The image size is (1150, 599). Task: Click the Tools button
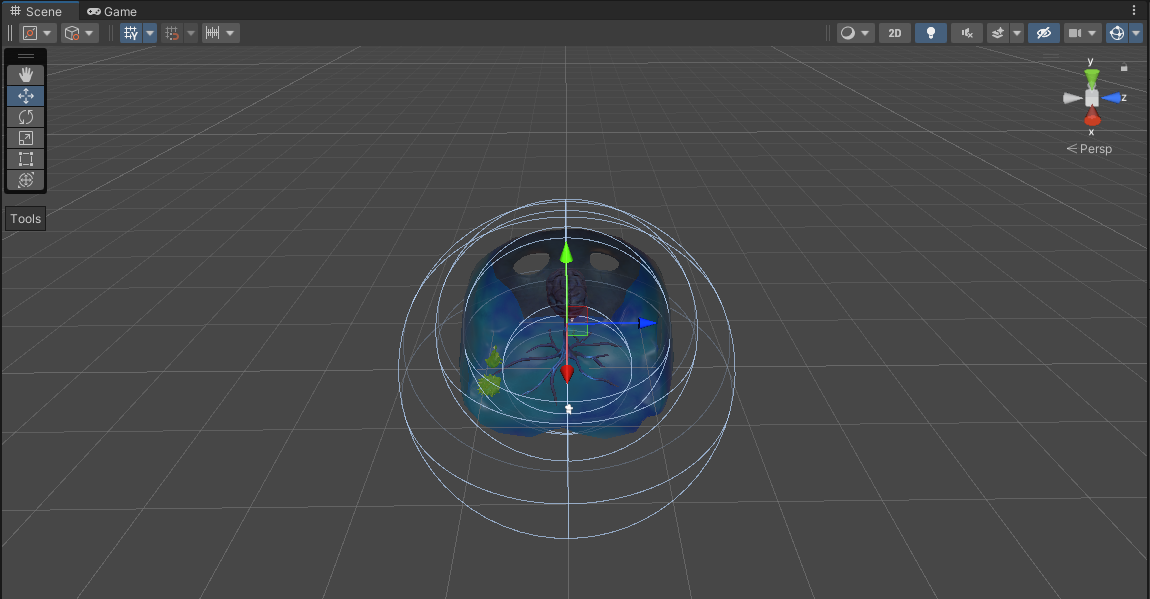coord(26,219)
